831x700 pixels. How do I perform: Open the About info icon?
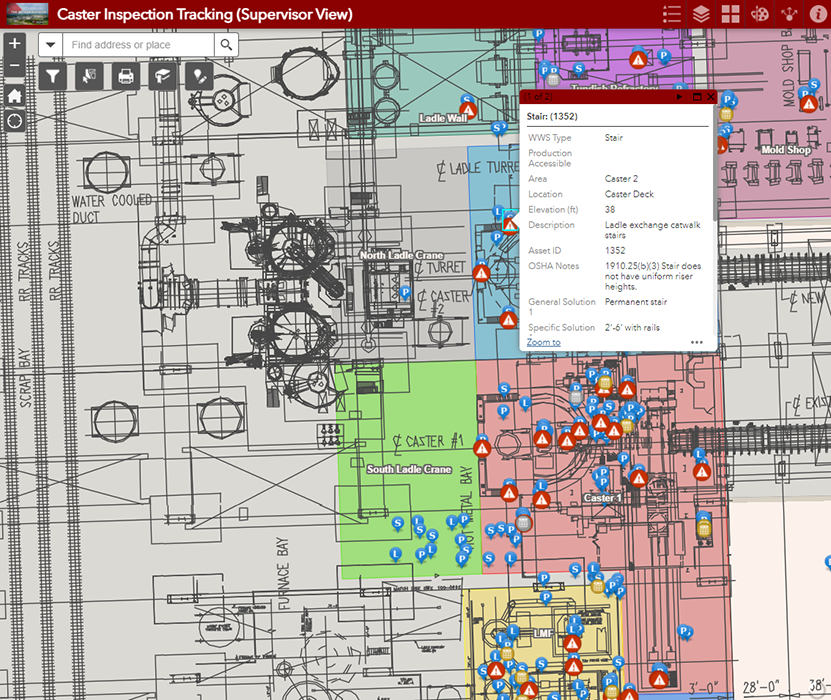818,14
